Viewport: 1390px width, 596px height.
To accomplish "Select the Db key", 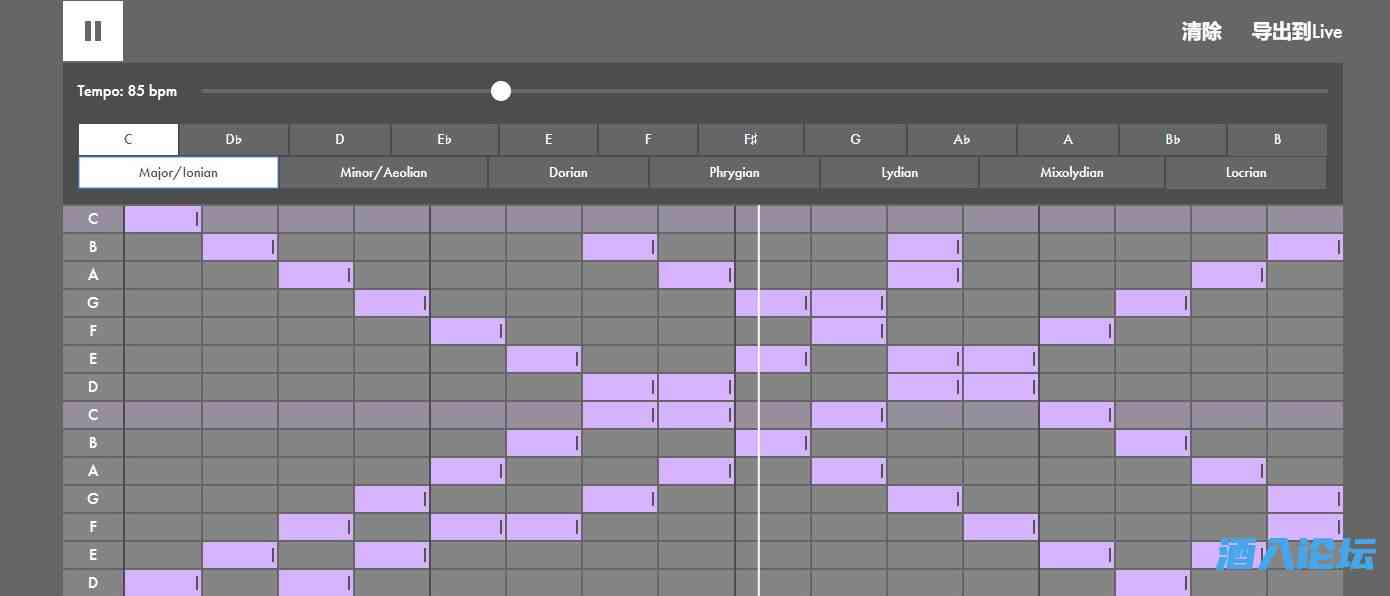I will coord(234,139).
